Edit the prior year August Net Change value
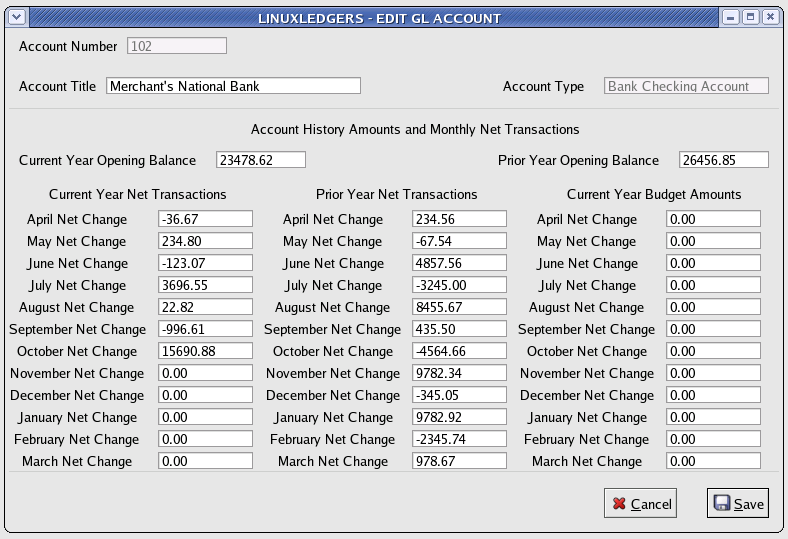The height and width of the screenshot is (539, 788). point(459,307)
